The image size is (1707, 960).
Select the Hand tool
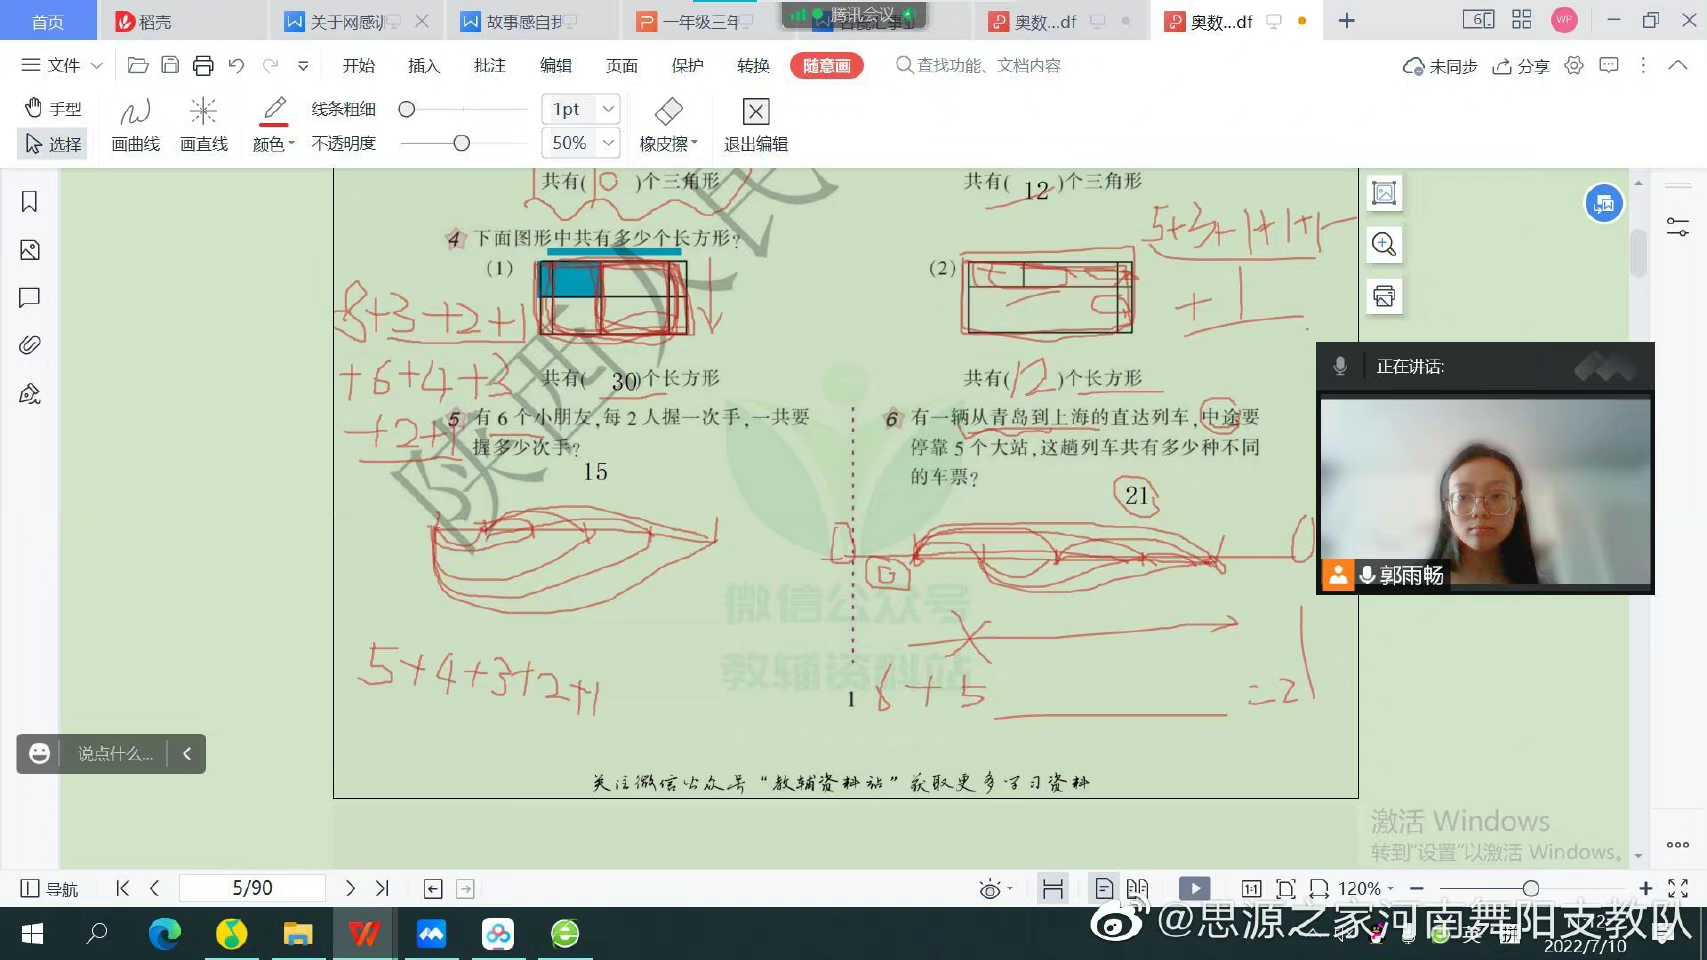tap(53, 108)
